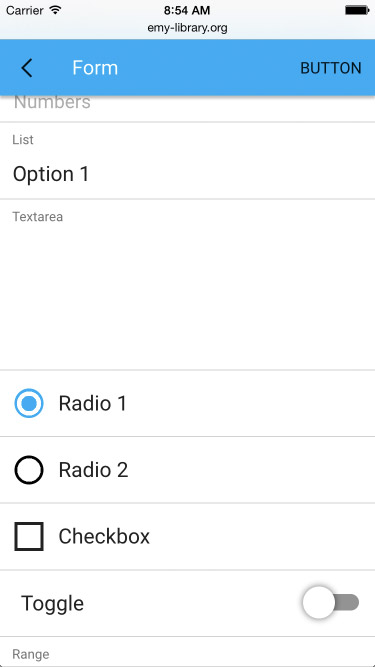Click the BUTTON in the top bar
The height and width of the screenshot is (667, 375).
331,68
